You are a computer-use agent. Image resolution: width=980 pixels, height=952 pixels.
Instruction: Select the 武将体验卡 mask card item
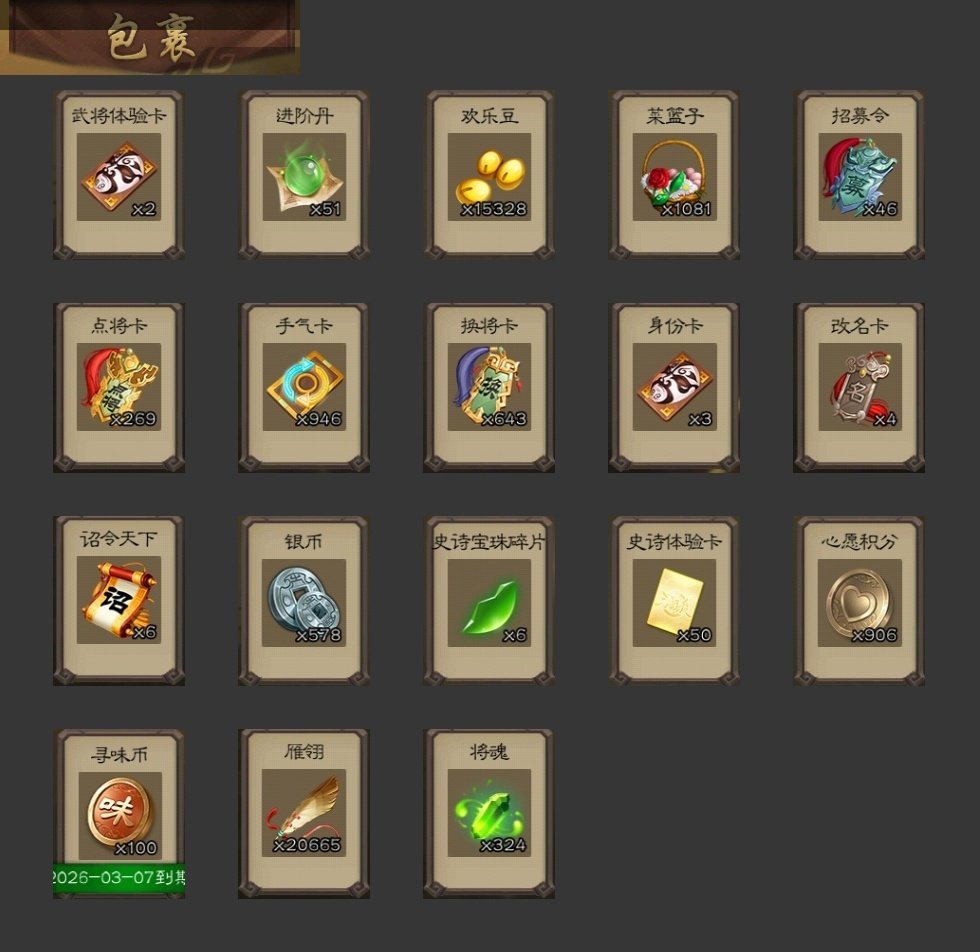coord(119,175)
